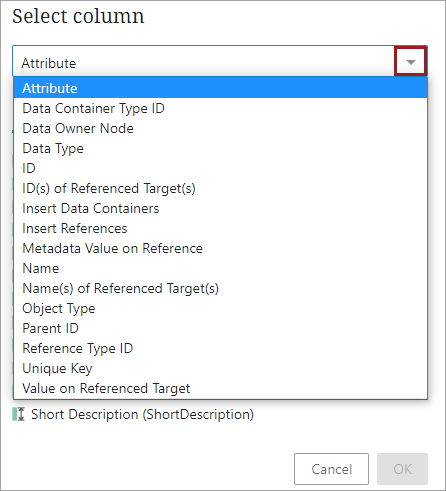446x491 pixels.
Task: Pick Metadata Value on Reference
Action: point(220,248)
